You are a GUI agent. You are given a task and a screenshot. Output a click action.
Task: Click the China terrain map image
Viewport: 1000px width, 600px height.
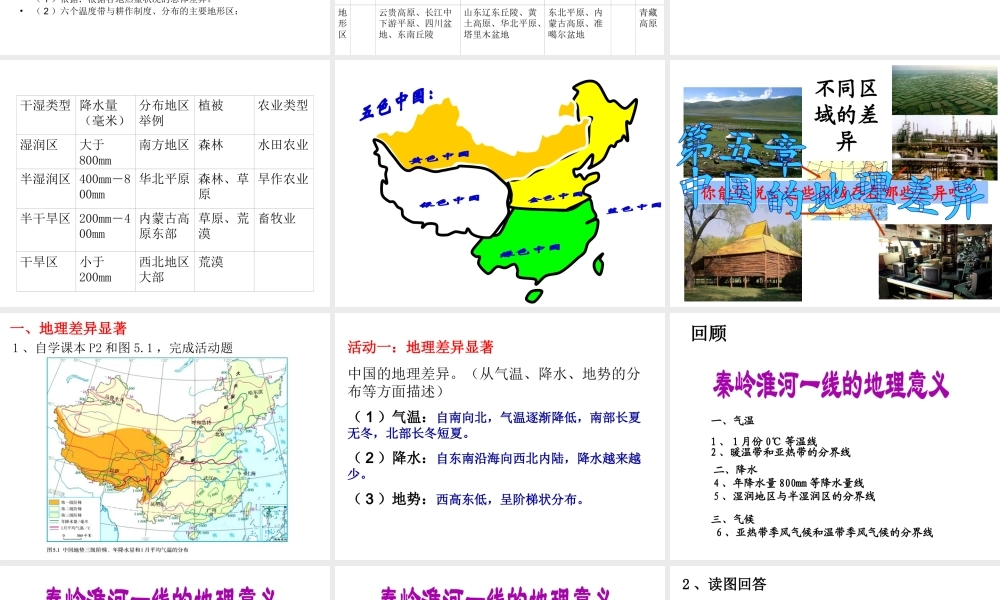(x=168, y=450)
